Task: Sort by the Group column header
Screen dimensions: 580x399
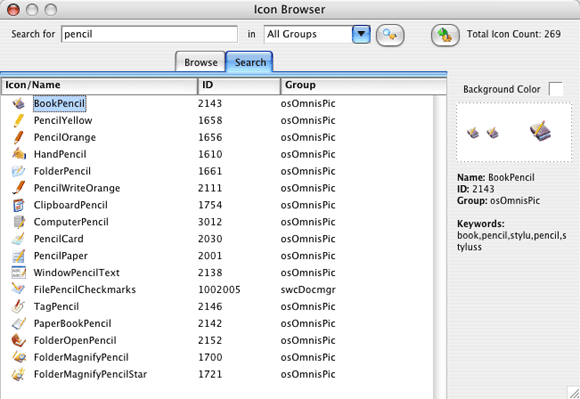Action: (x=363, y=85)
